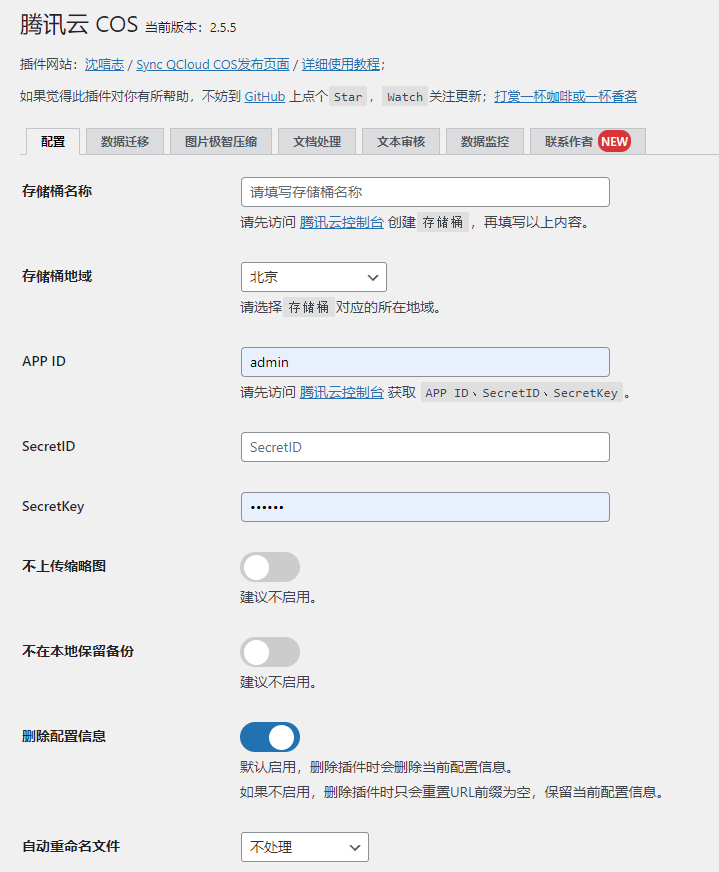
Task: Click the Watch code label
Action: [x=405, y=97]
